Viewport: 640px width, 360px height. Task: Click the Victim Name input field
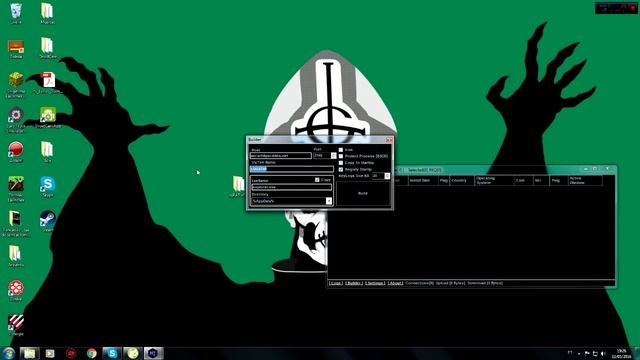tap(291, 169)
